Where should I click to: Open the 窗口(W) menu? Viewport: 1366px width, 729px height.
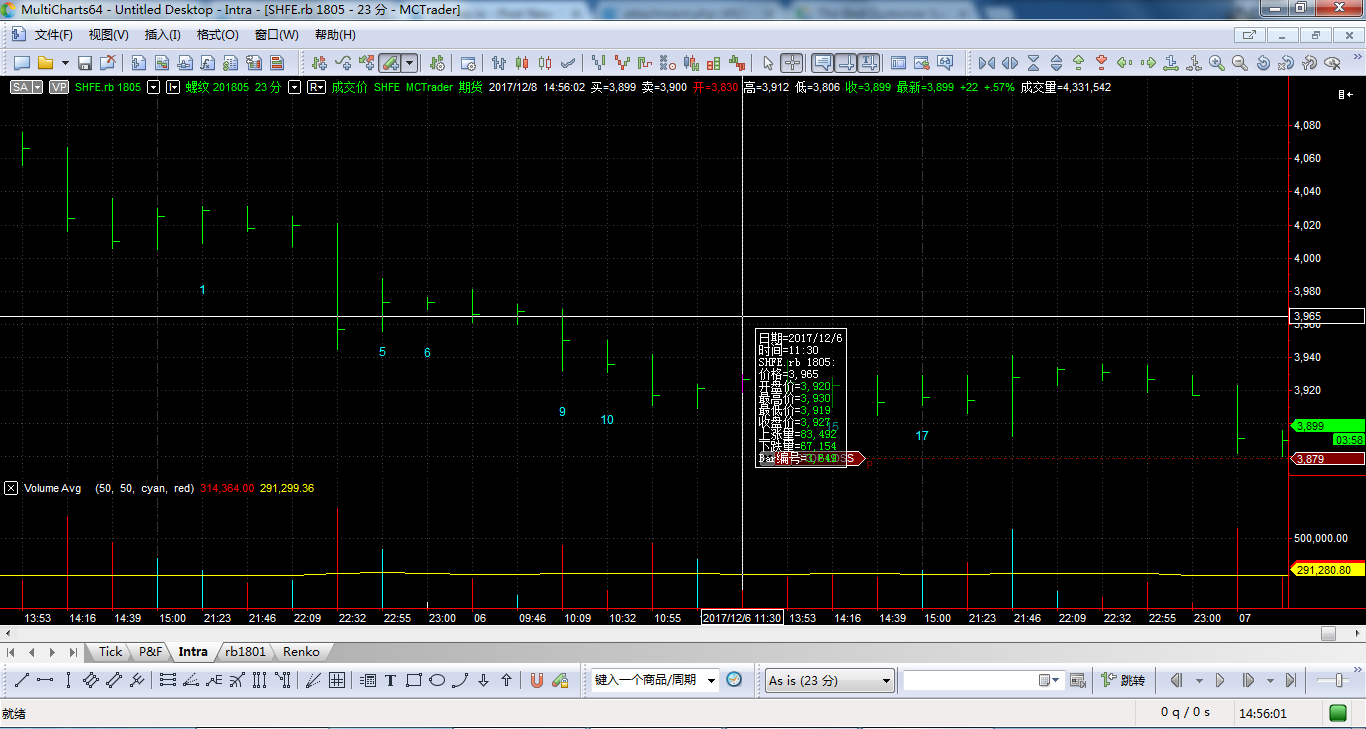276,34
